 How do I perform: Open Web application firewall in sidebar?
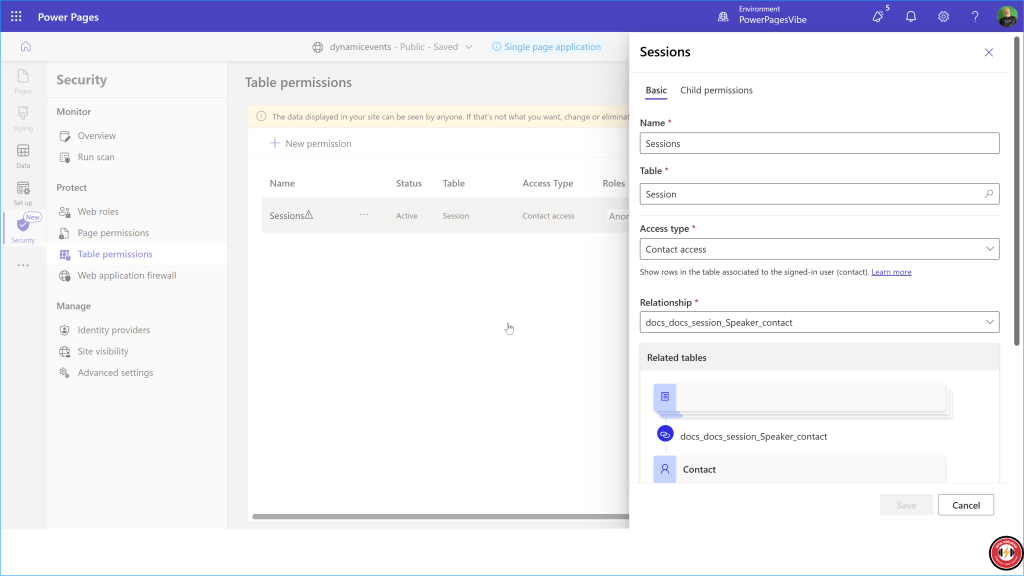point(126,276)
